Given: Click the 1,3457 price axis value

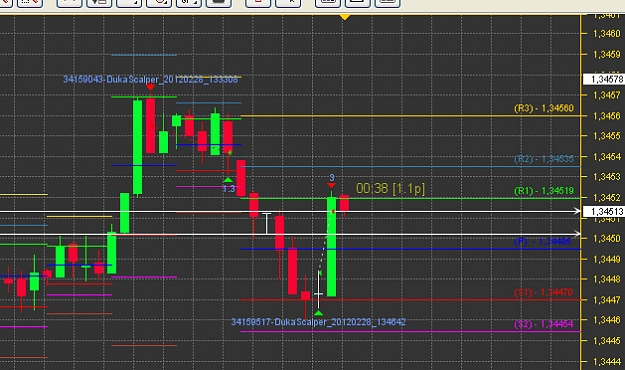Looking at the screenshot, I should [607, 95].
